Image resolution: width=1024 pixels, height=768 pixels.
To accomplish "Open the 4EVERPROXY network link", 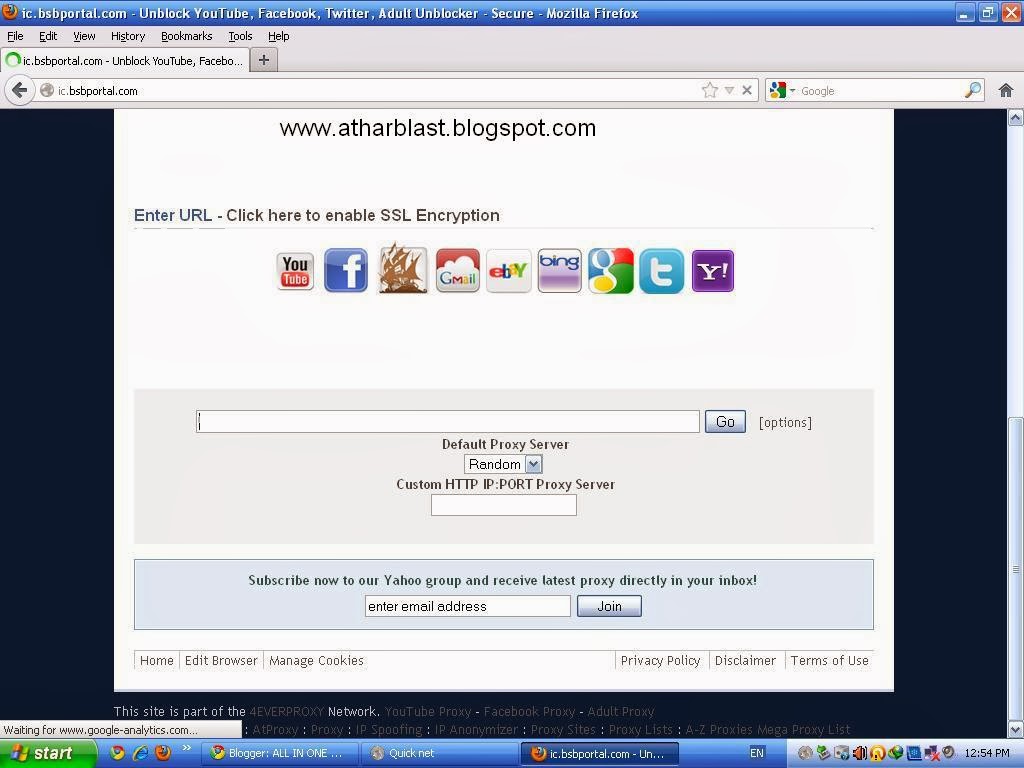I will click(287, 711).
